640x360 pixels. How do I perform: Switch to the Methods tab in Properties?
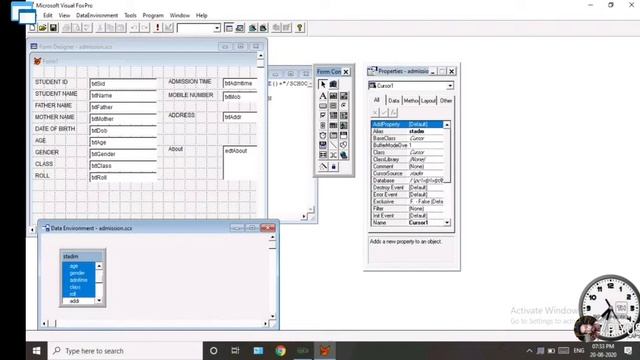pyautogui.click(x=411, y=100)
